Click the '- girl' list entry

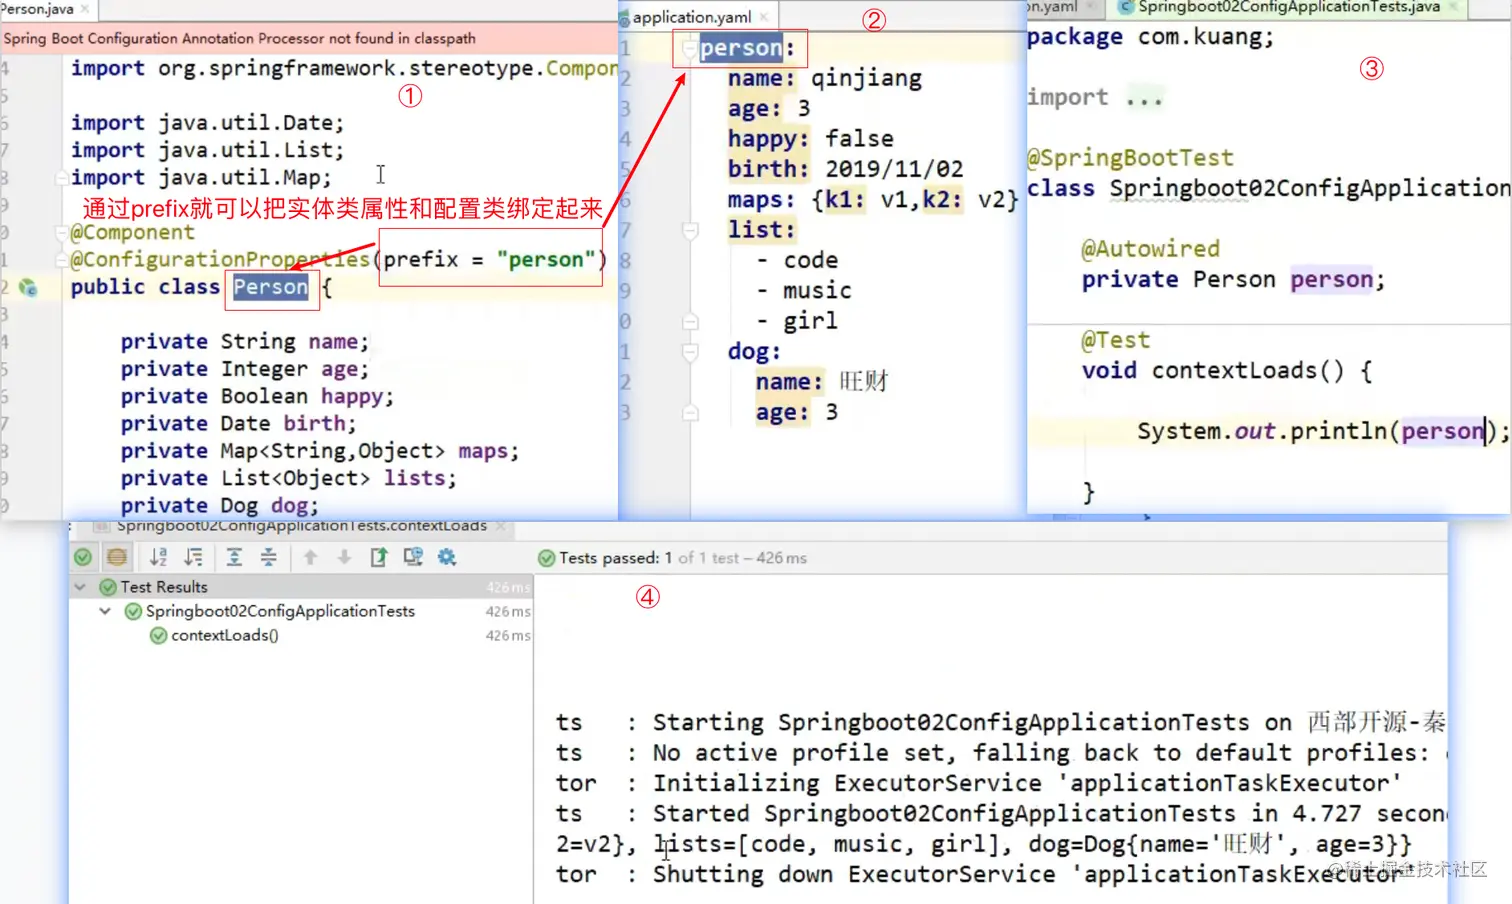pyautogui.click(x=797, y=321)
